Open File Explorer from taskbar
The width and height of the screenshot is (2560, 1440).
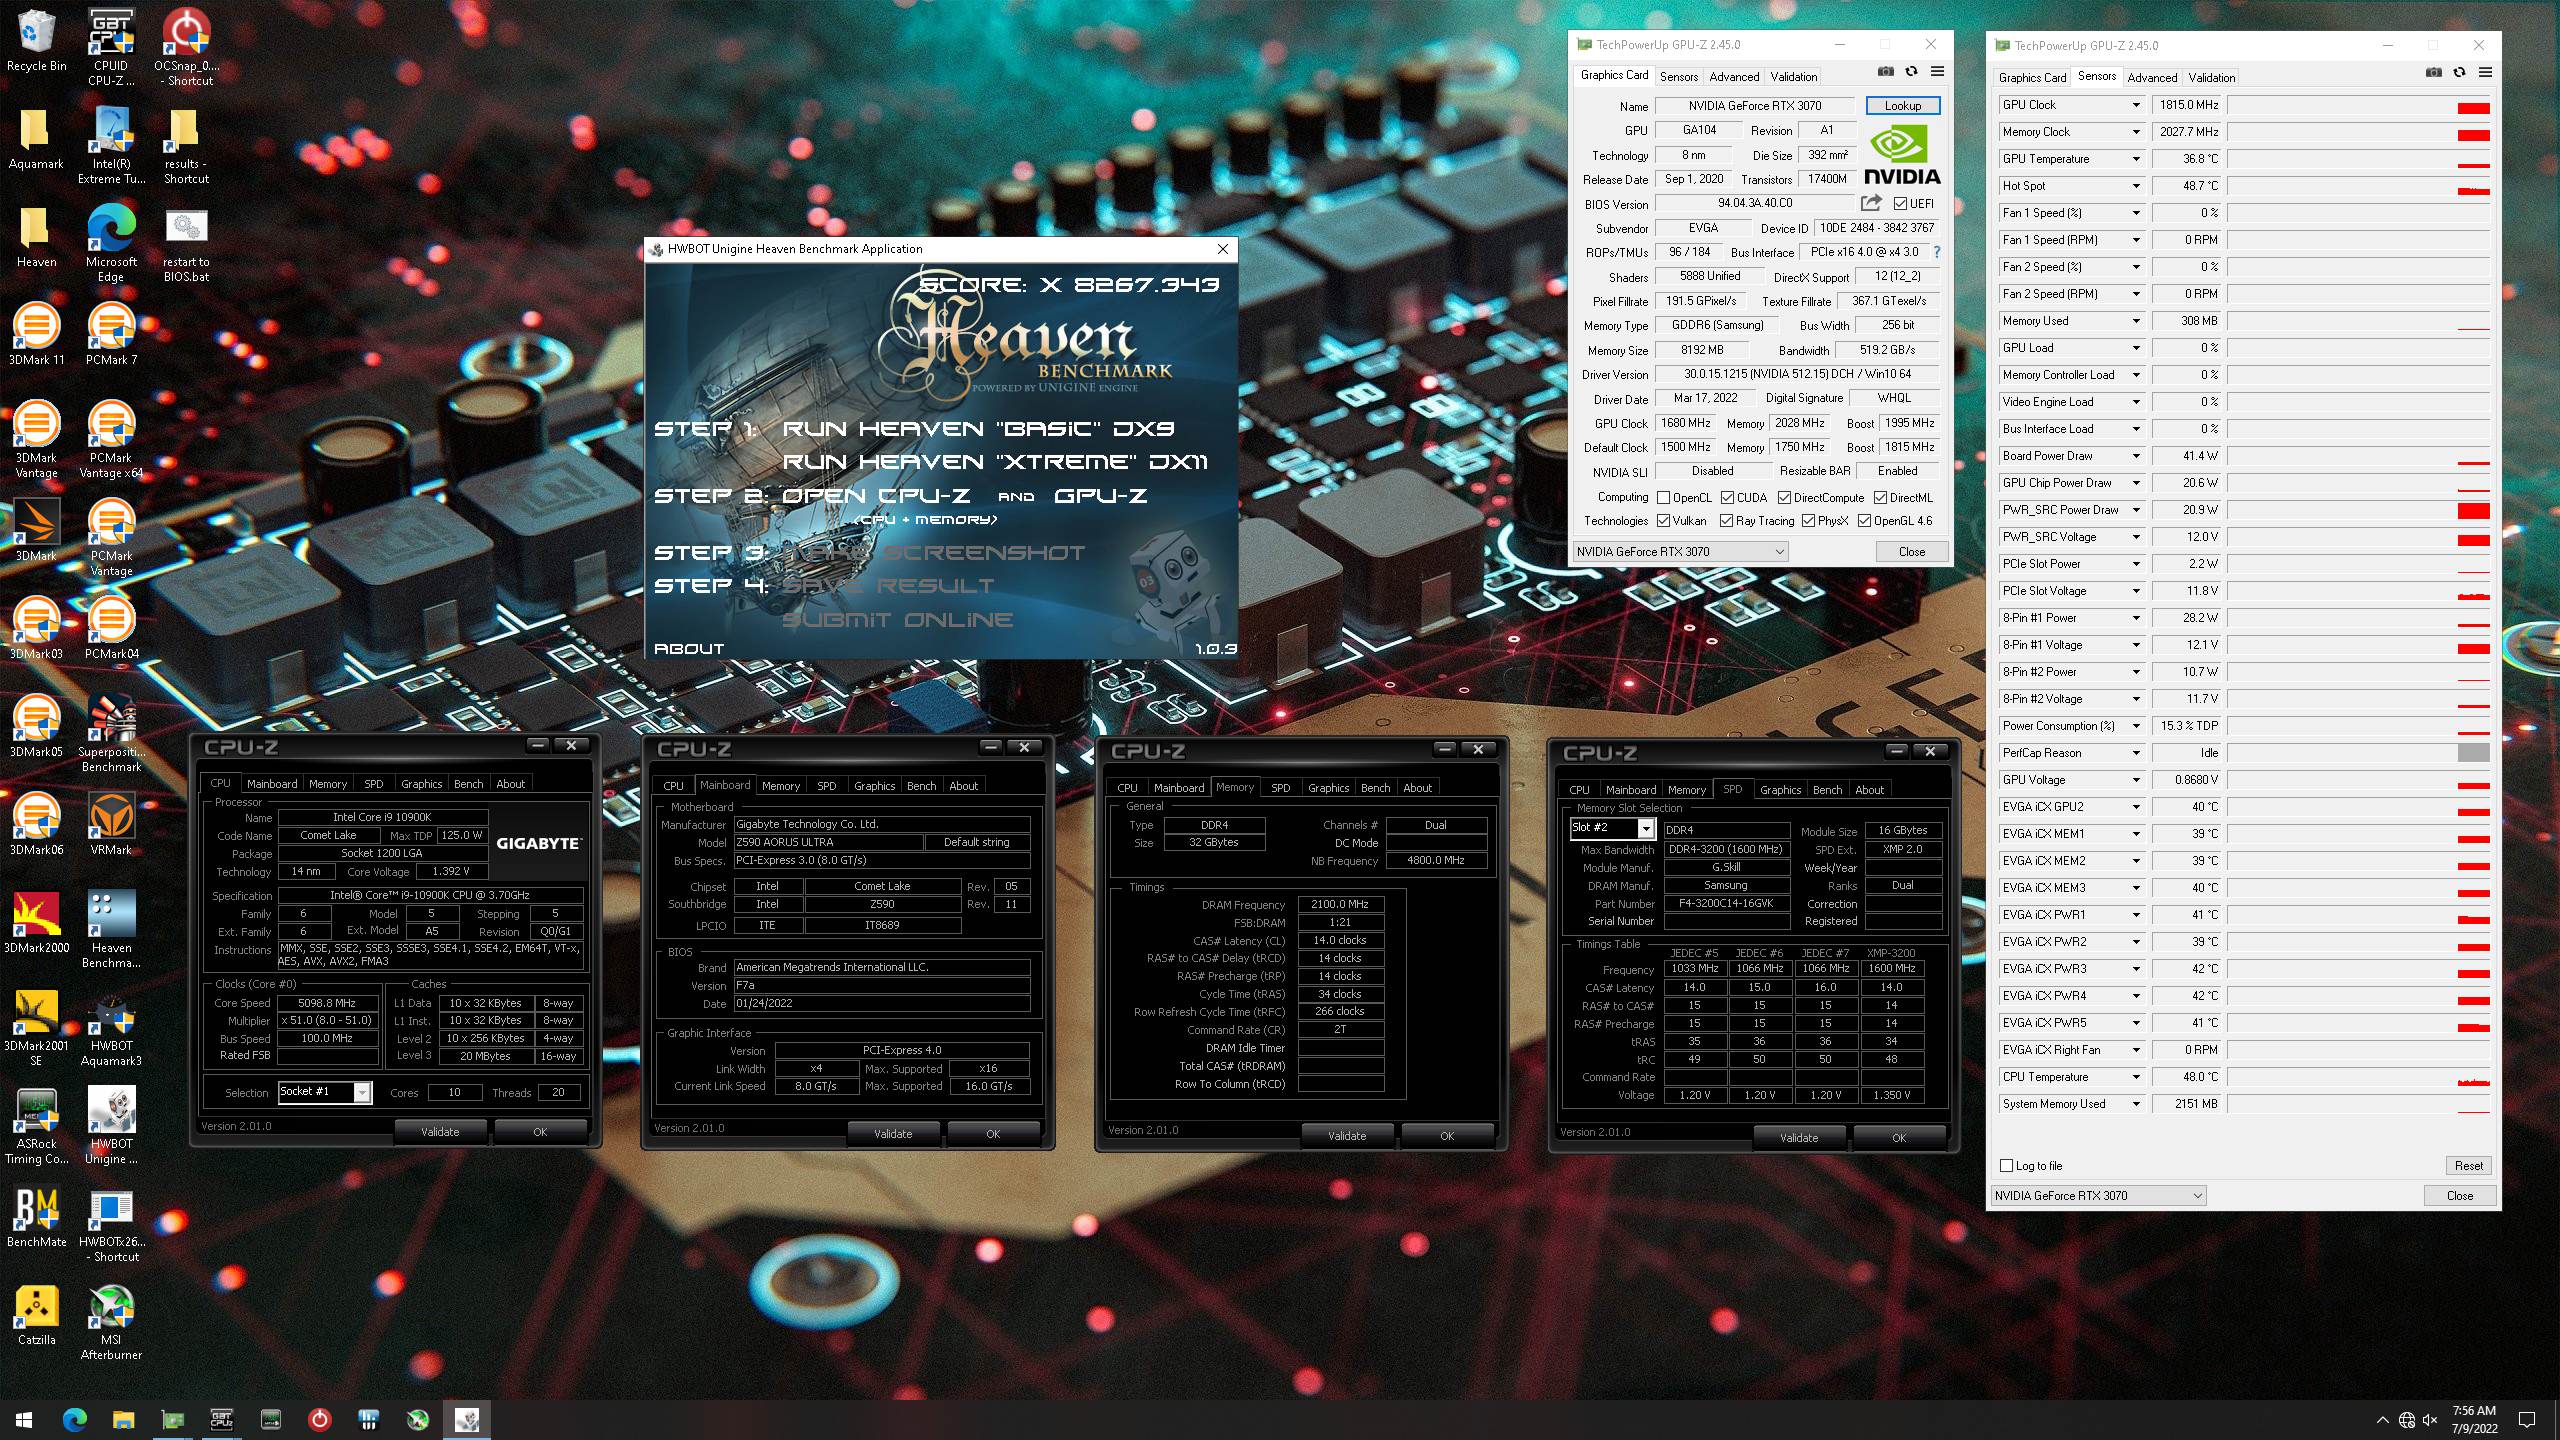(123, 1419)
